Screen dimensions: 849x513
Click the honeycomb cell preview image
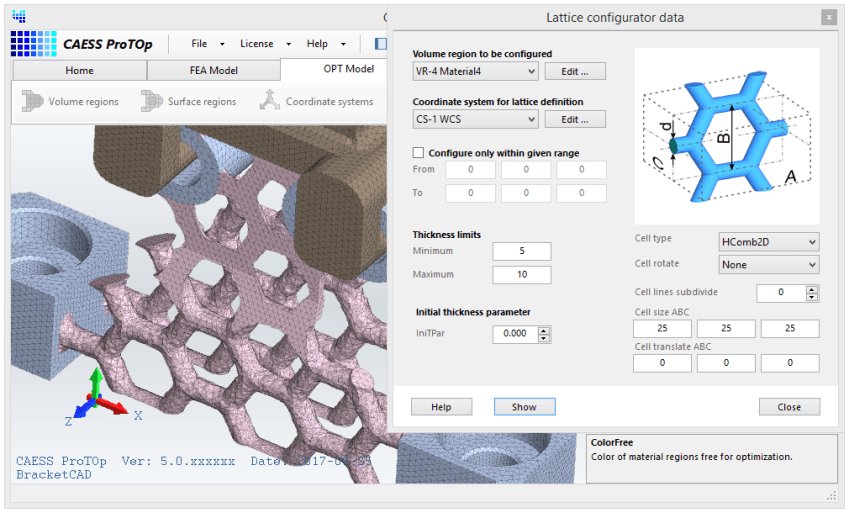pos(727,136)
